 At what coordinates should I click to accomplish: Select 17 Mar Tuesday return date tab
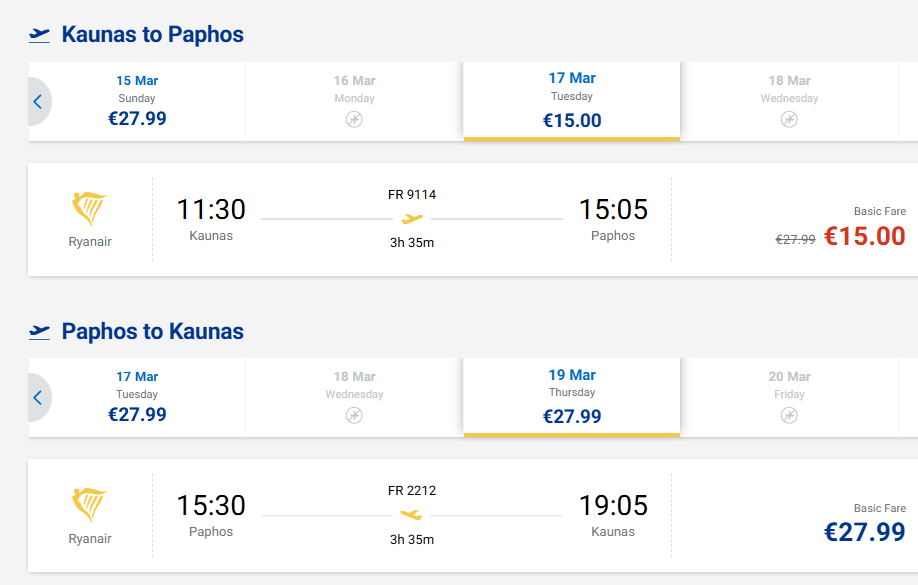click(137, 397)
